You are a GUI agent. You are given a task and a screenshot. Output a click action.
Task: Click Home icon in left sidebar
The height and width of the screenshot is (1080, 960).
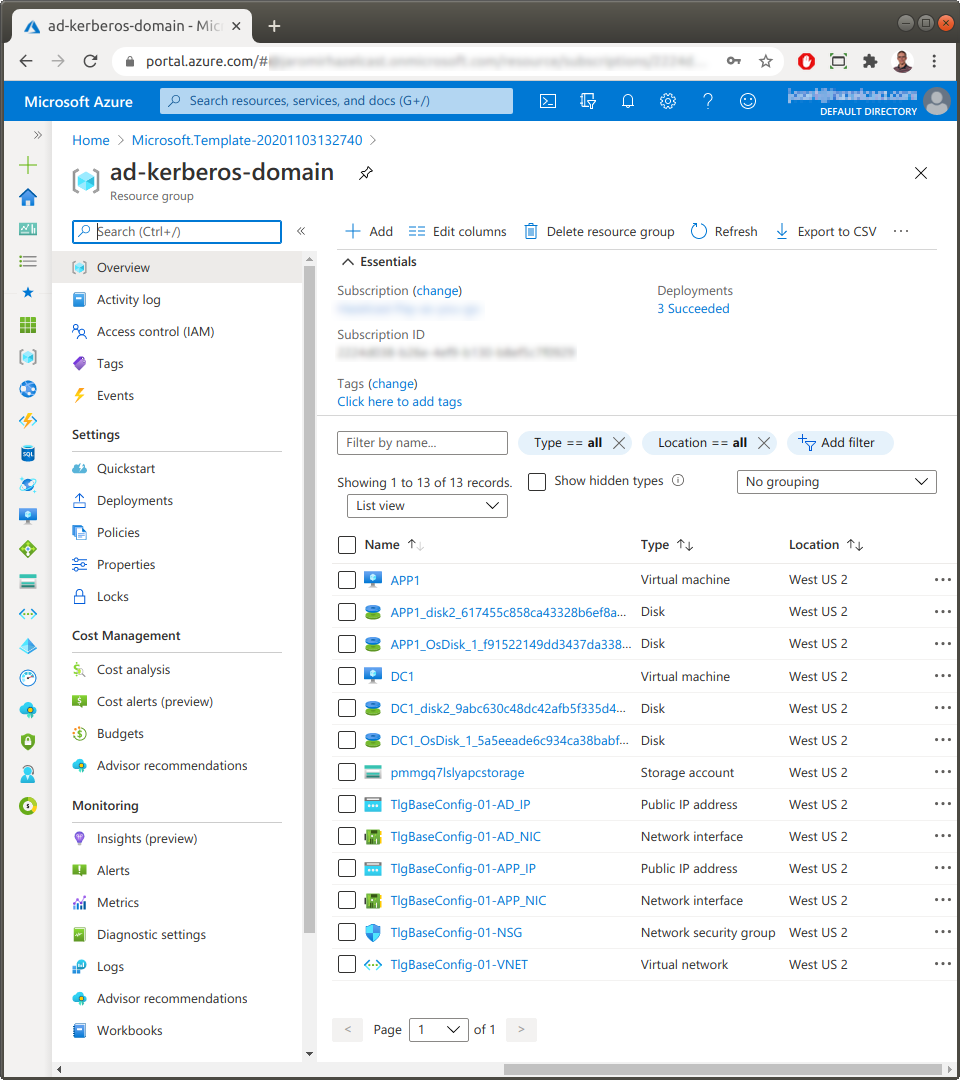click(x=28, y=197)
